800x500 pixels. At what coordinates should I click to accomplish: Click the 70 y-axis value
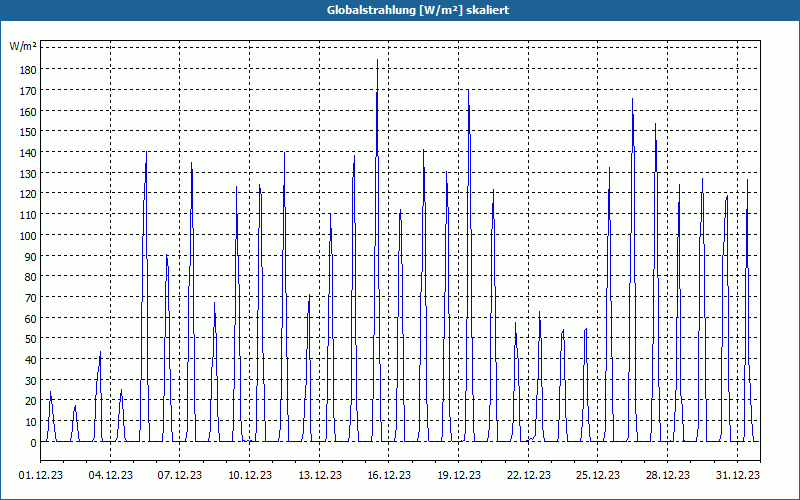[30, 298]
